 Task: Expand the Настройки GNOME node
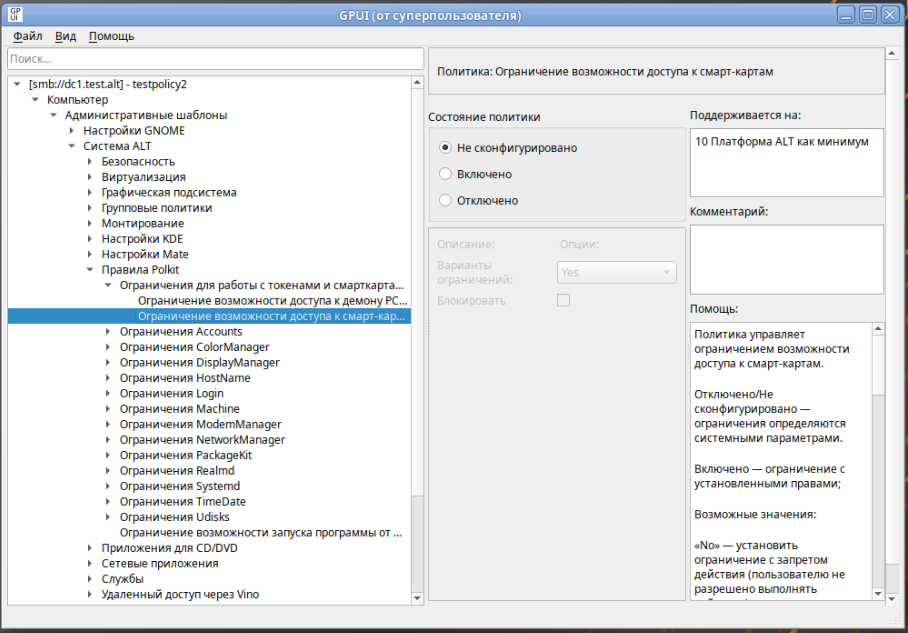[72, 130]
